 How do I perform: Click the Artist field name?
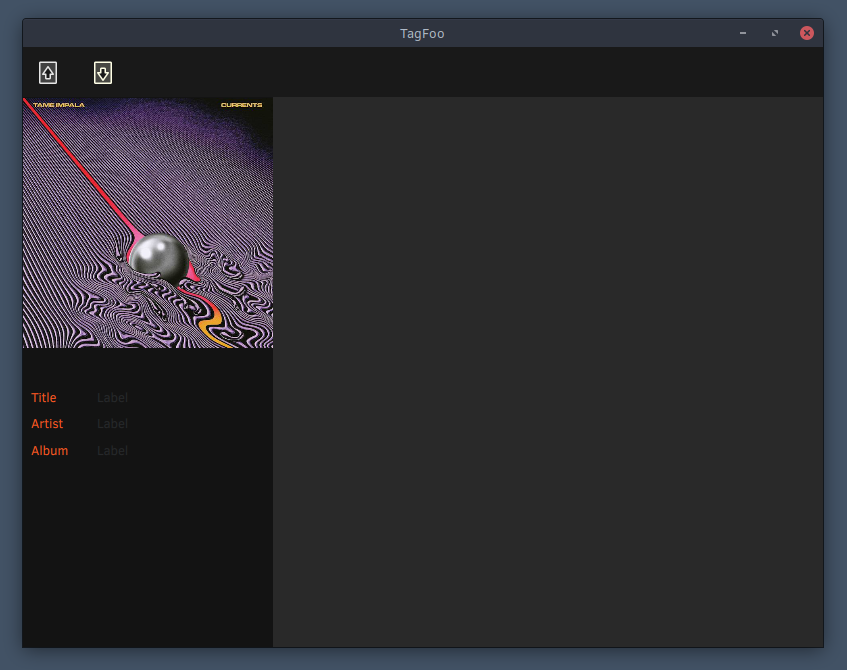[47, 424]
